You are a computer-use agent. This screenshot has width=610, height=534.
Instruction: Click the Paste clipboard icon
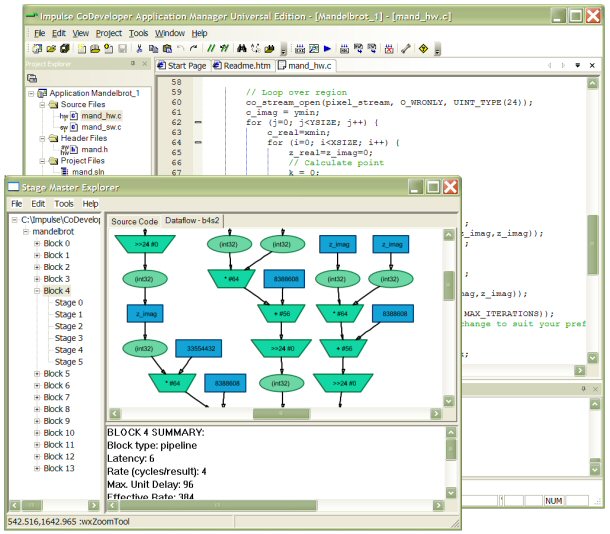pyautogui.click(x=167, y=49)
